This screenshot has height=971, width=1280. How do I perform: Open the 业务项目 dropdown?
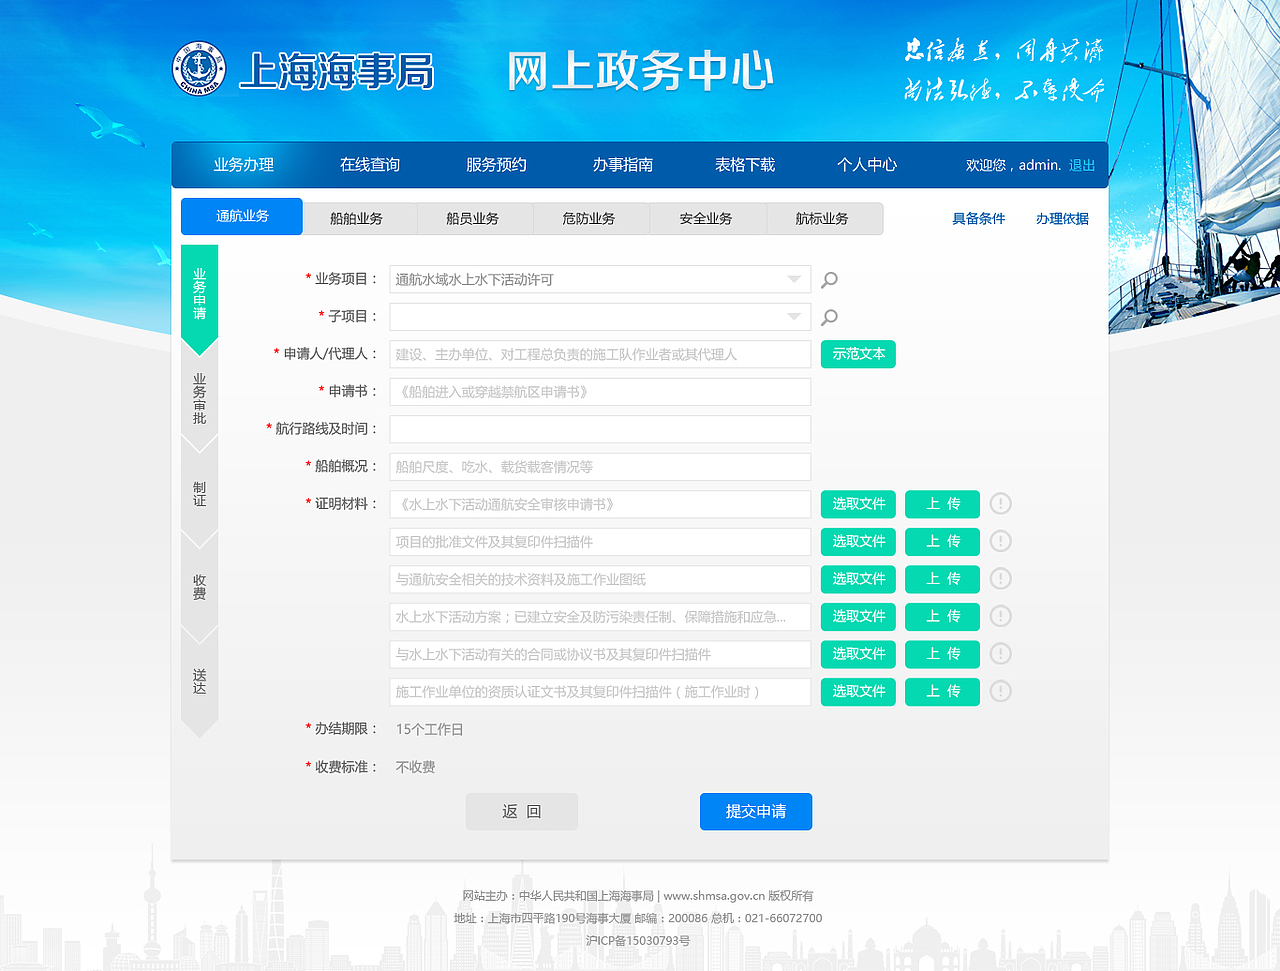pyautogui.click(x=793, y=280)
